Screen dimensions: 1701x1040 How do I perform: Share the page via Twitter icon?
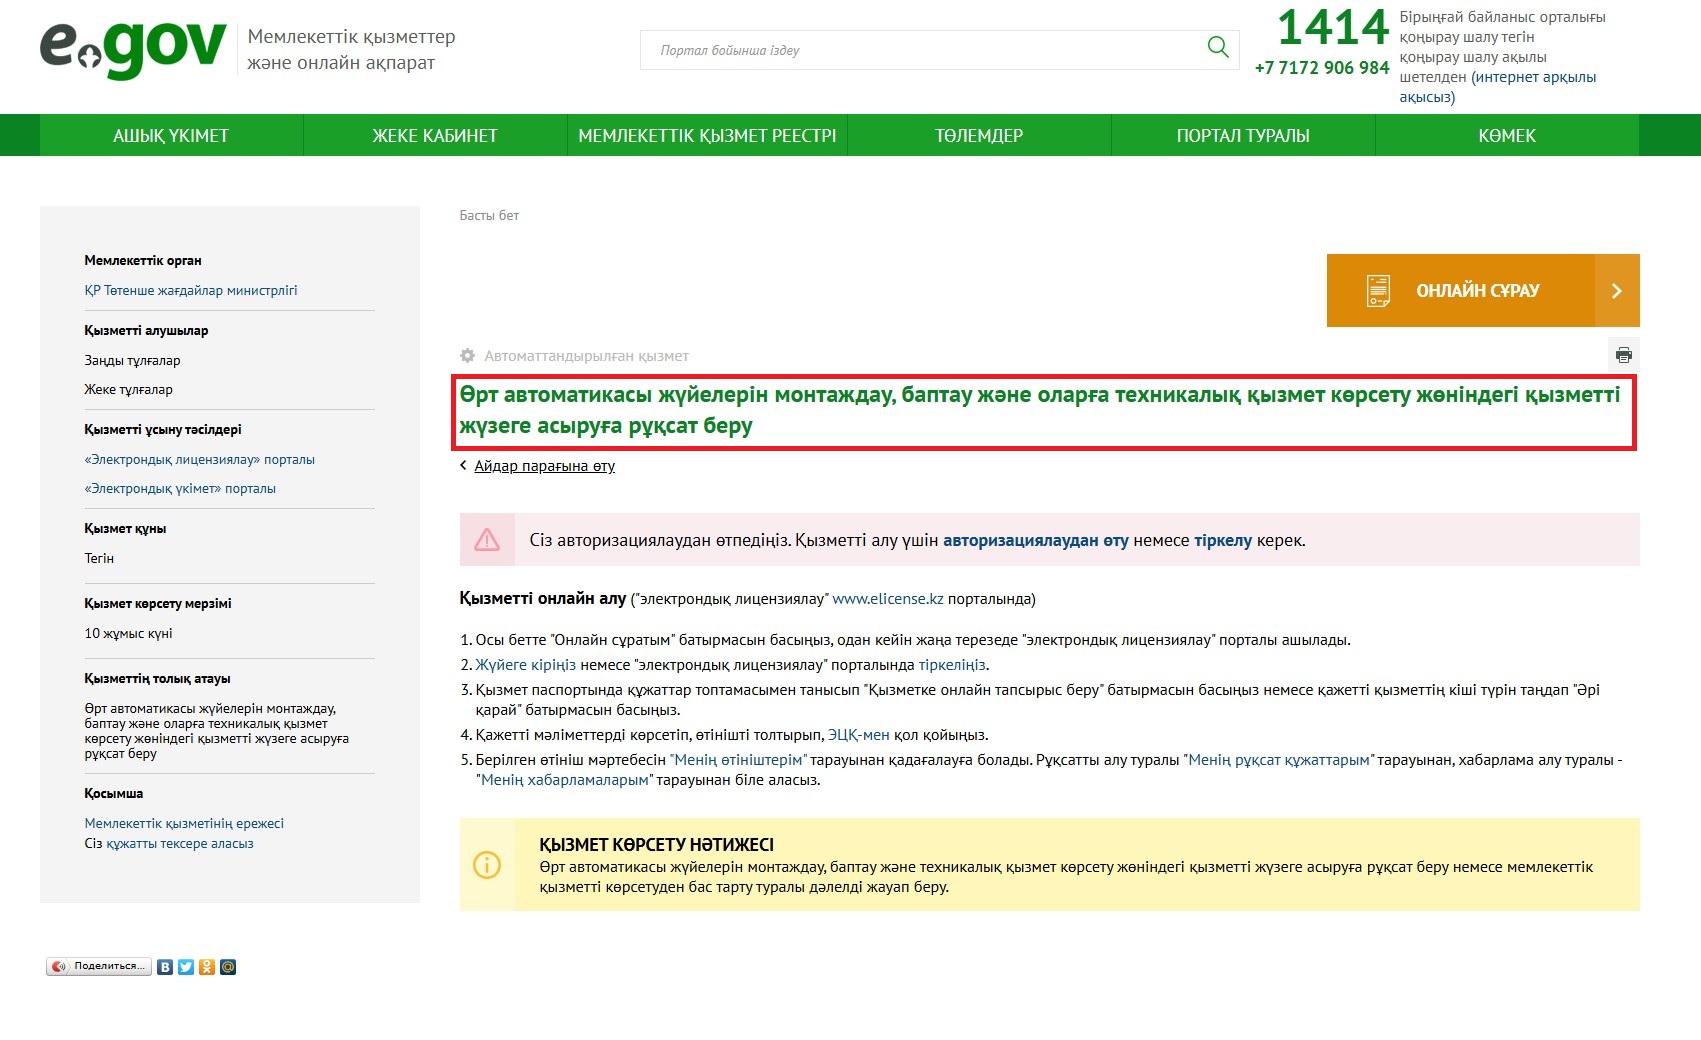pyautogui.click(x=185, y=967)
